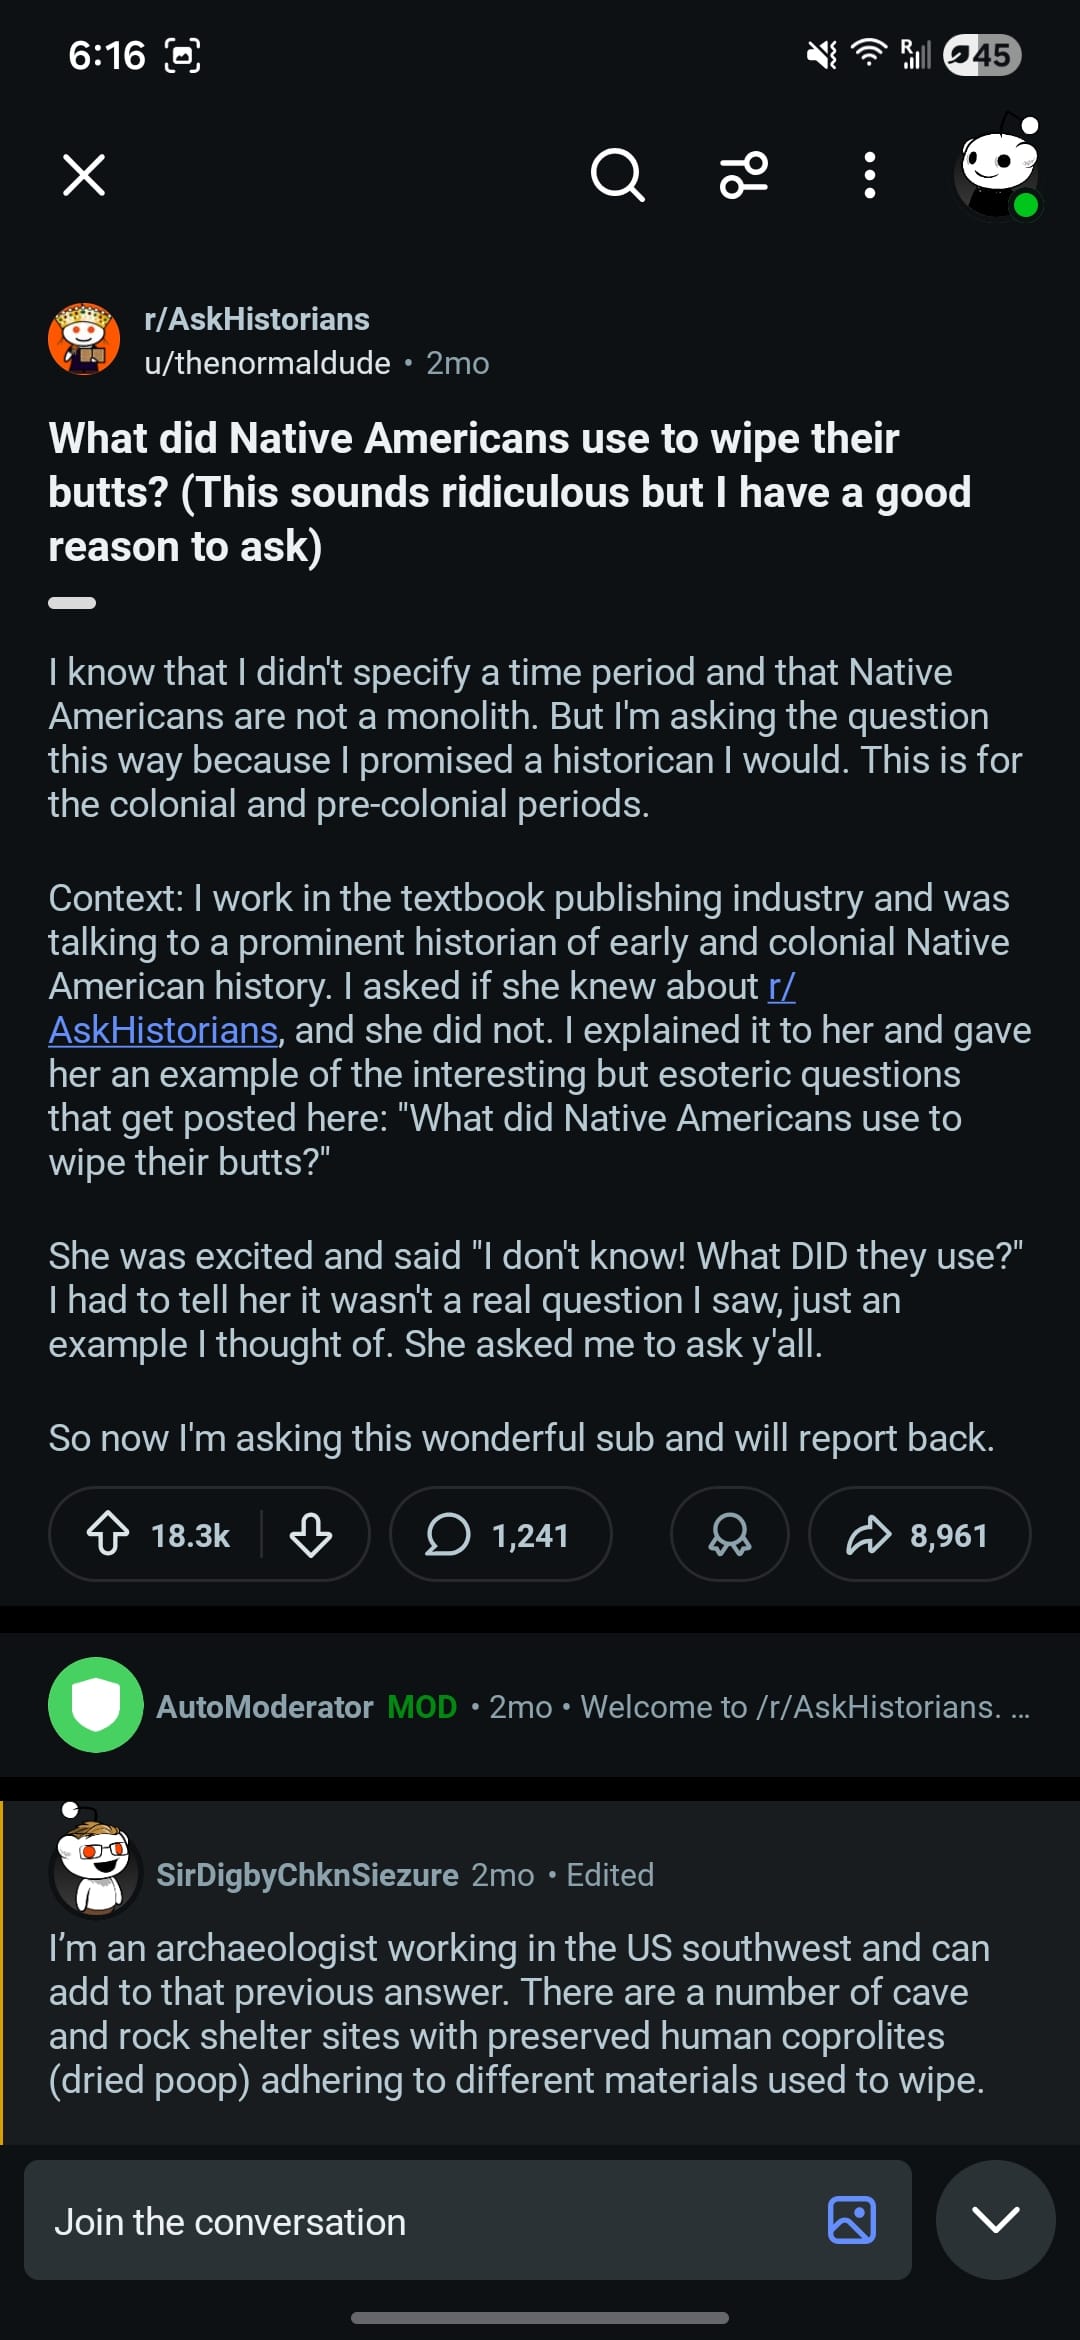
Task: Open the r/AskHistorians hyperlink in post body
Action: coord(163,1030)
